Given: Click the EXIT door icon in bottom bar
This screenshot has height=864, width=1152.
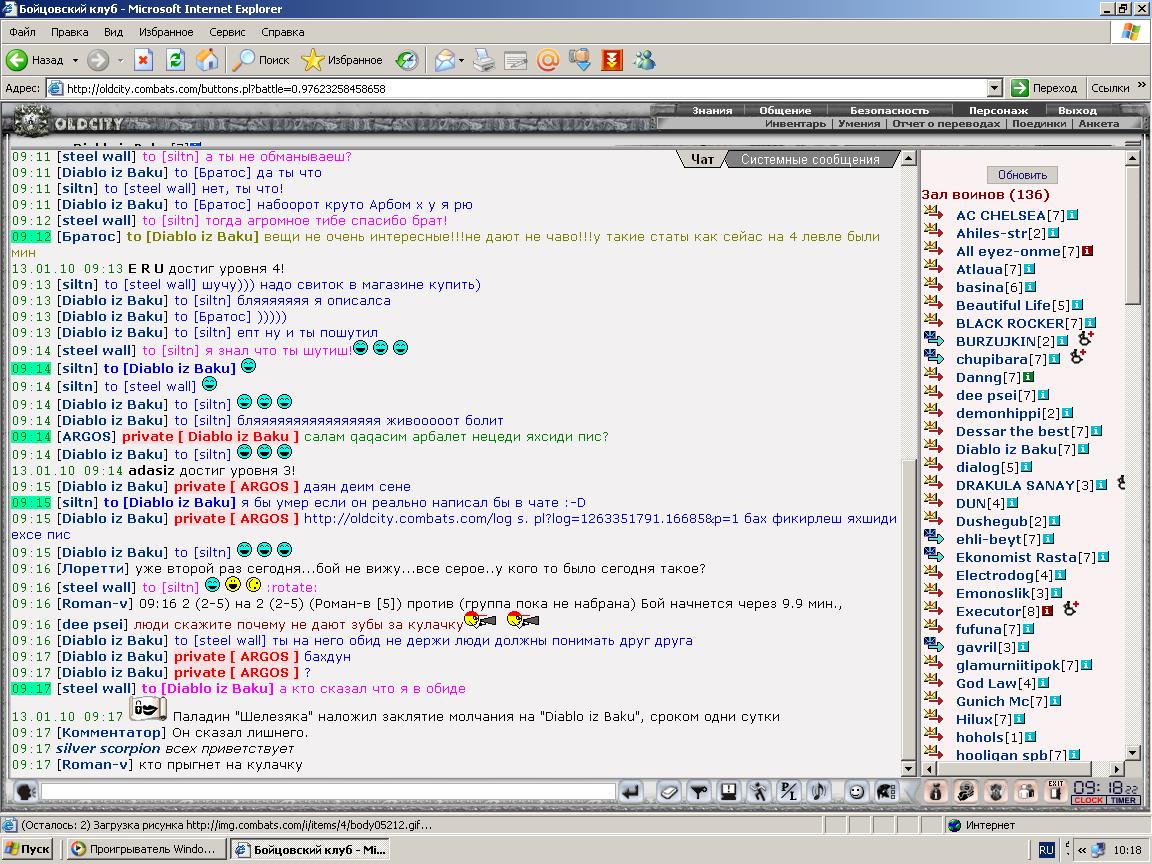Looking at the screenshot, I should coord(1056,791).
